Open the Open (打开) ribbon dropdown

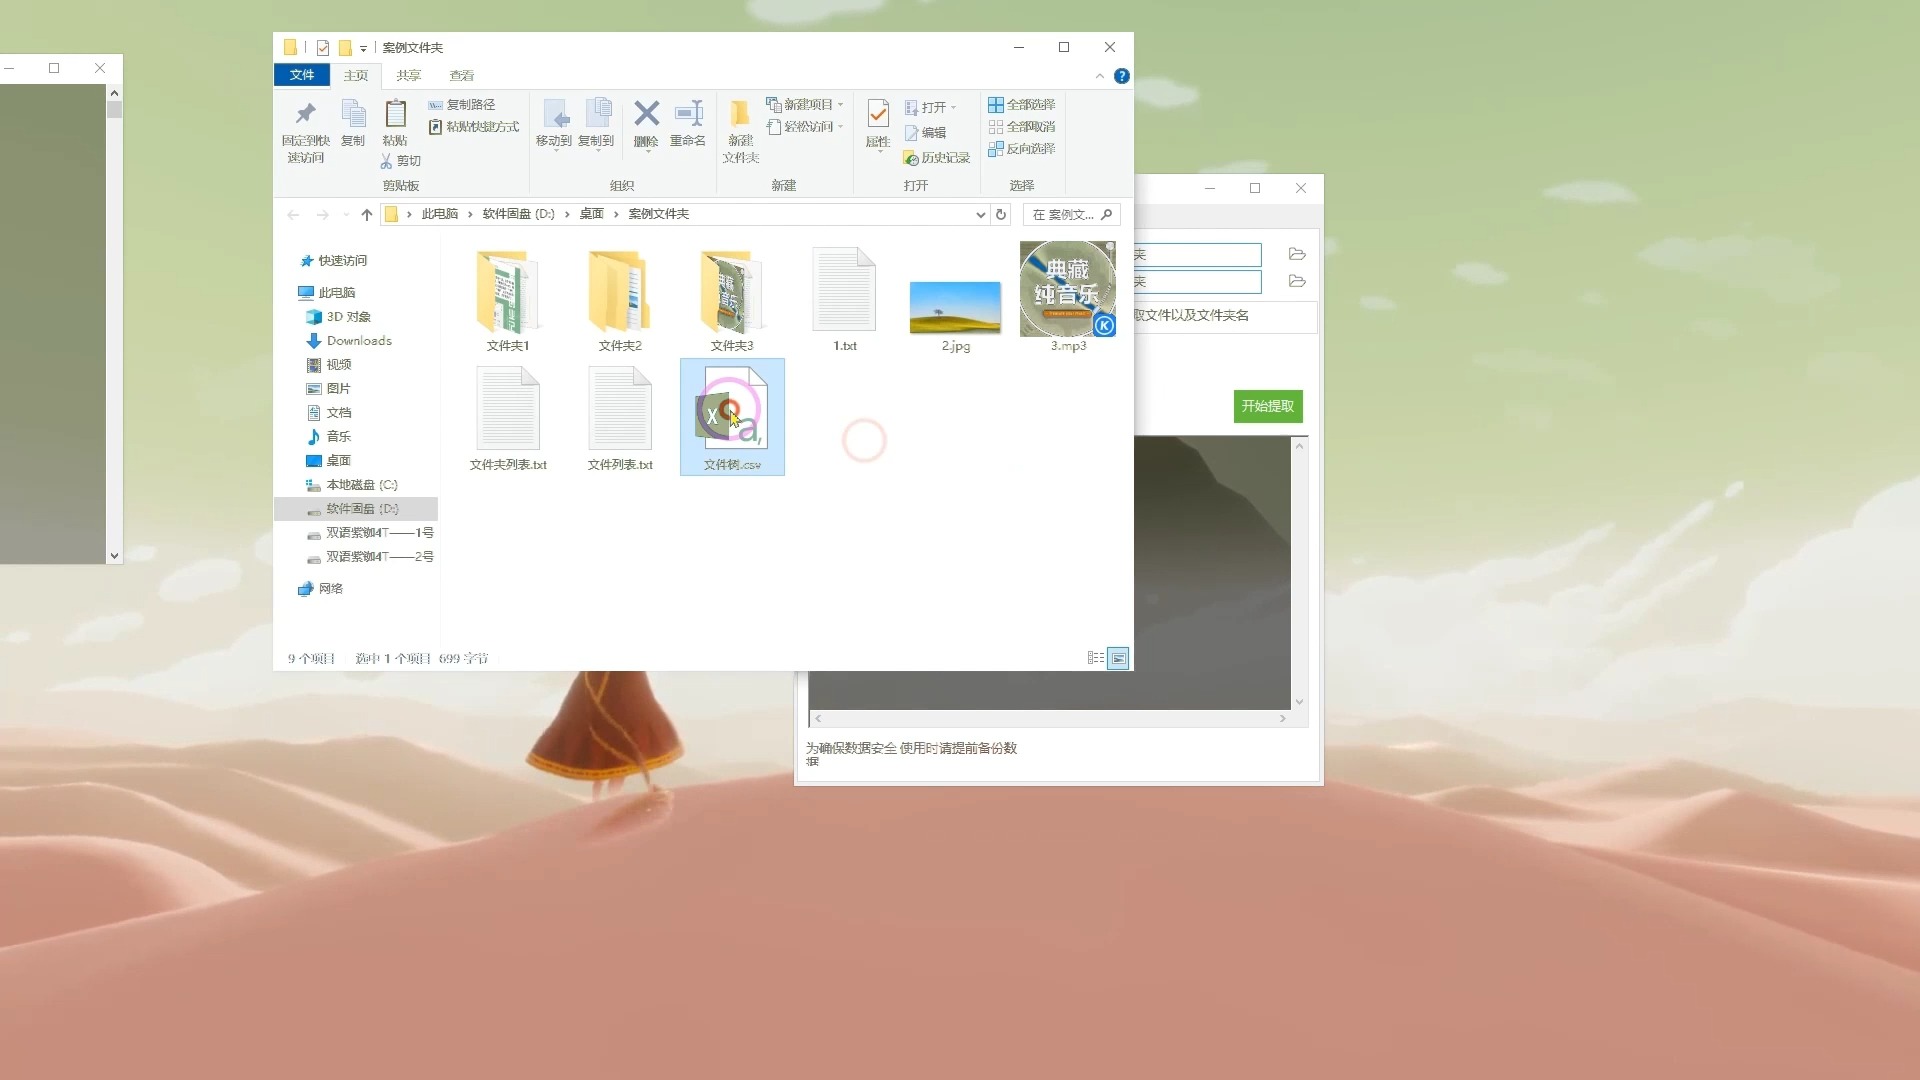[931, 108]
